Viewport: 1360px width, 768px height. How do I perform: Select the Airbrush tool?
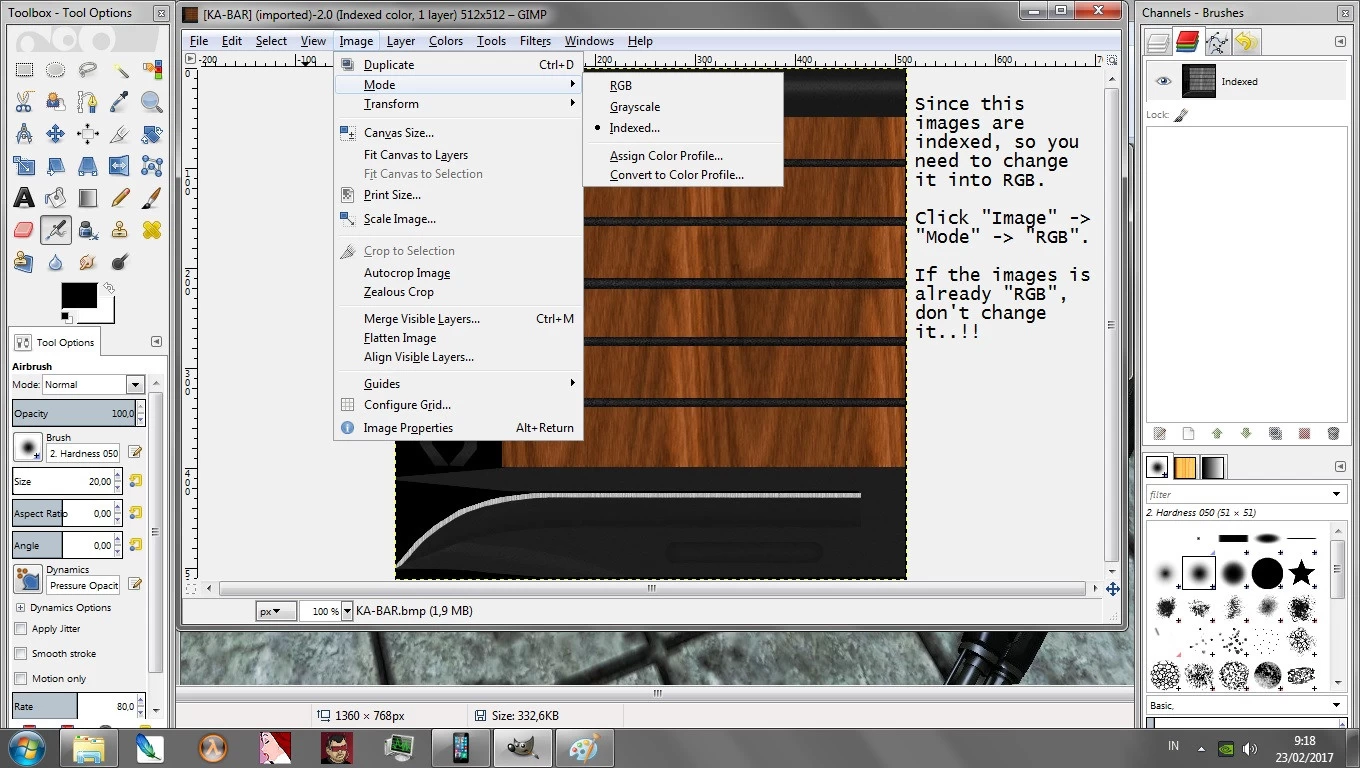pos(56,230)
